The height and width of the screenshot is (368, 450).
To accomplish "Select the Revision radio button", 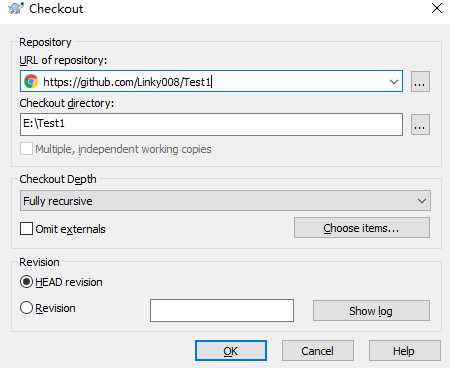I will coord(26,308).
